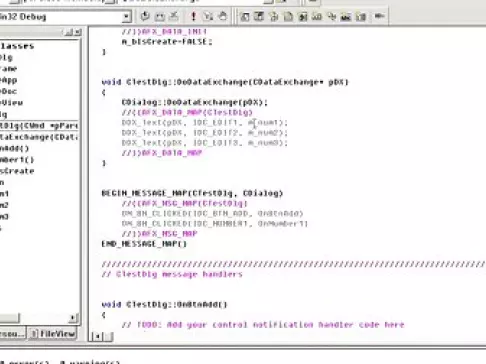
Task: Click the New Menu resource icon
Action: (x=259, y=16)
